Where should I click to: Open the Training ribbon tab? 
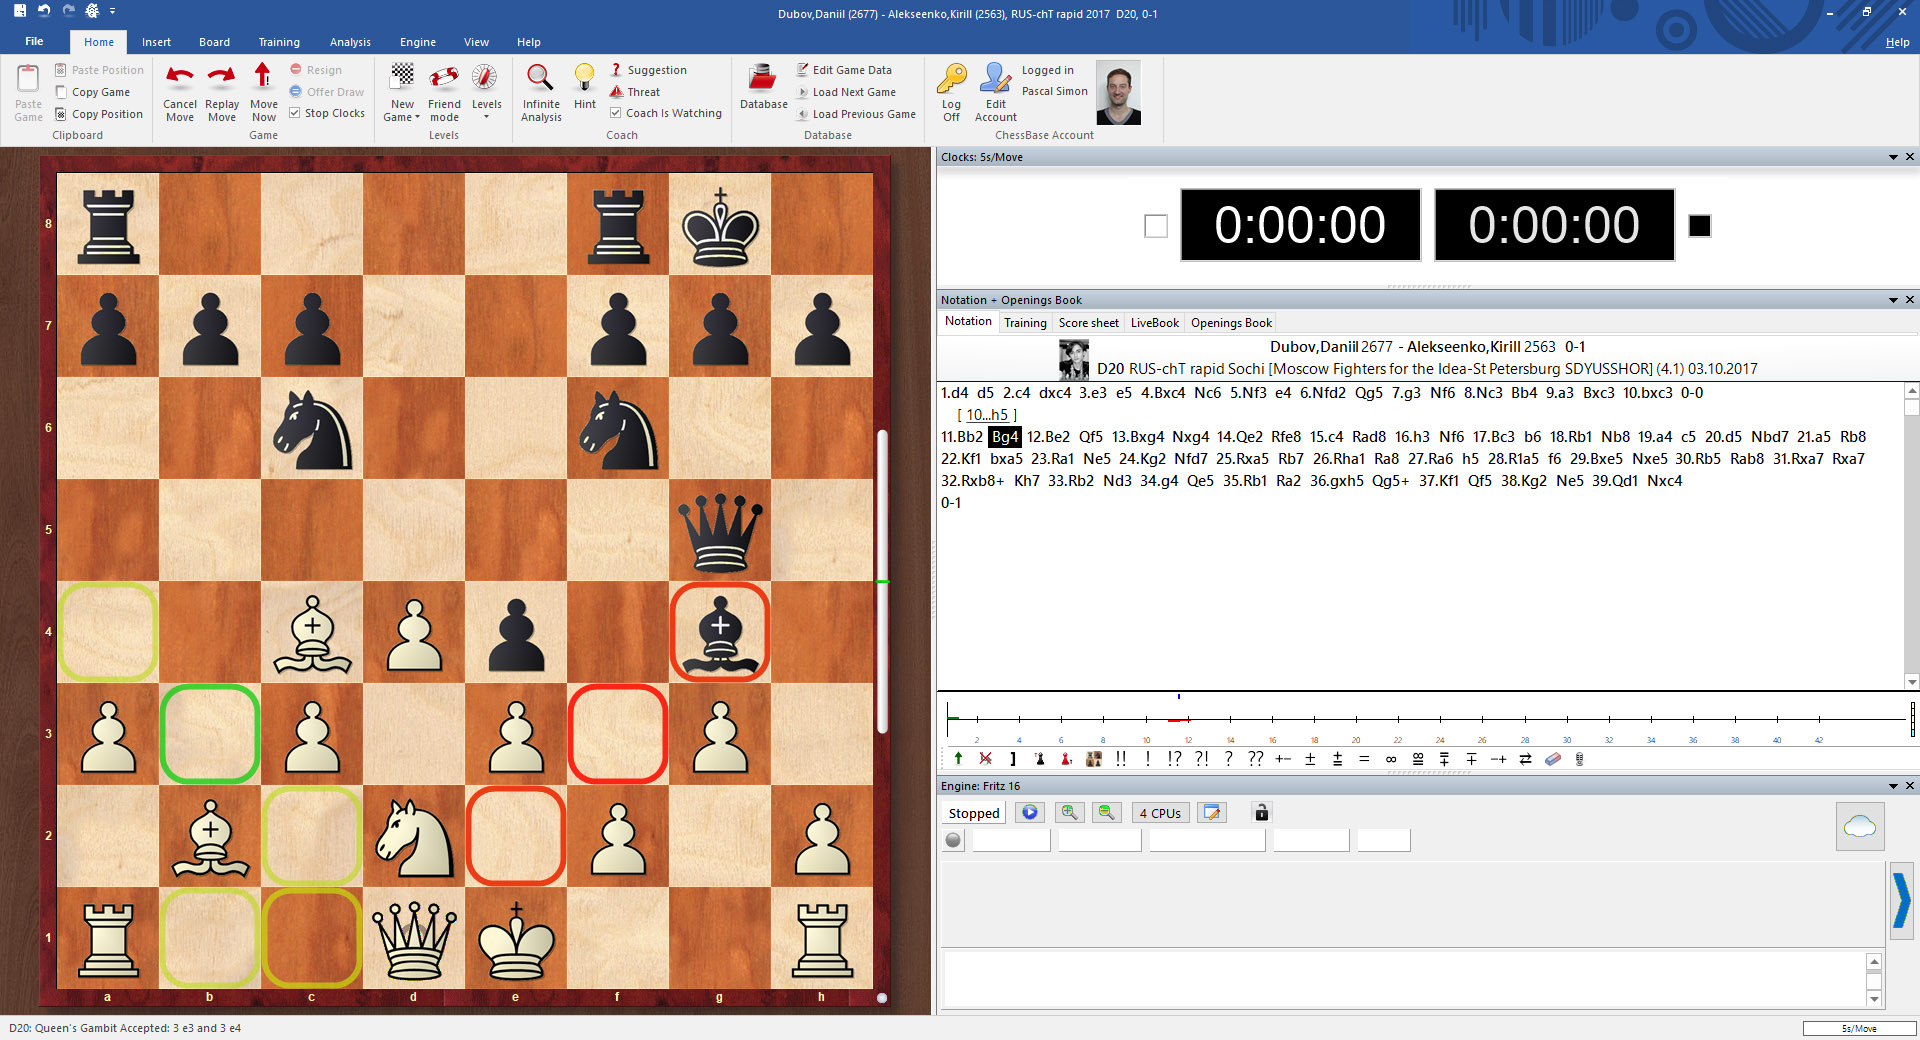tap(279, 42)
